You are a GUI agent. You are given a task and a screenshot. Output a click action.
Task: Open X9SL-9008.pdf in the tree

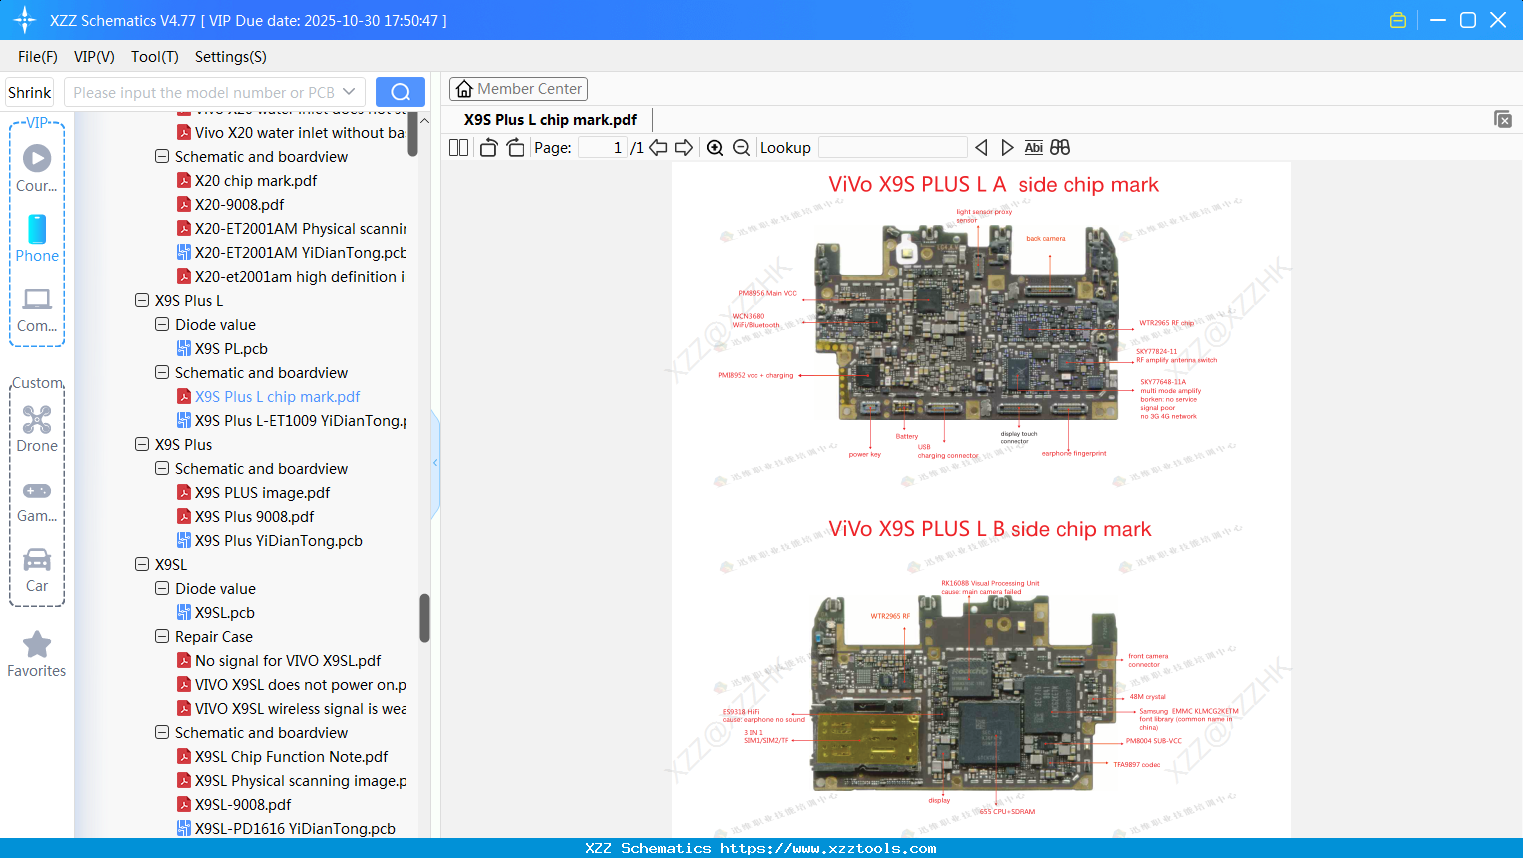tap(243, 805)
